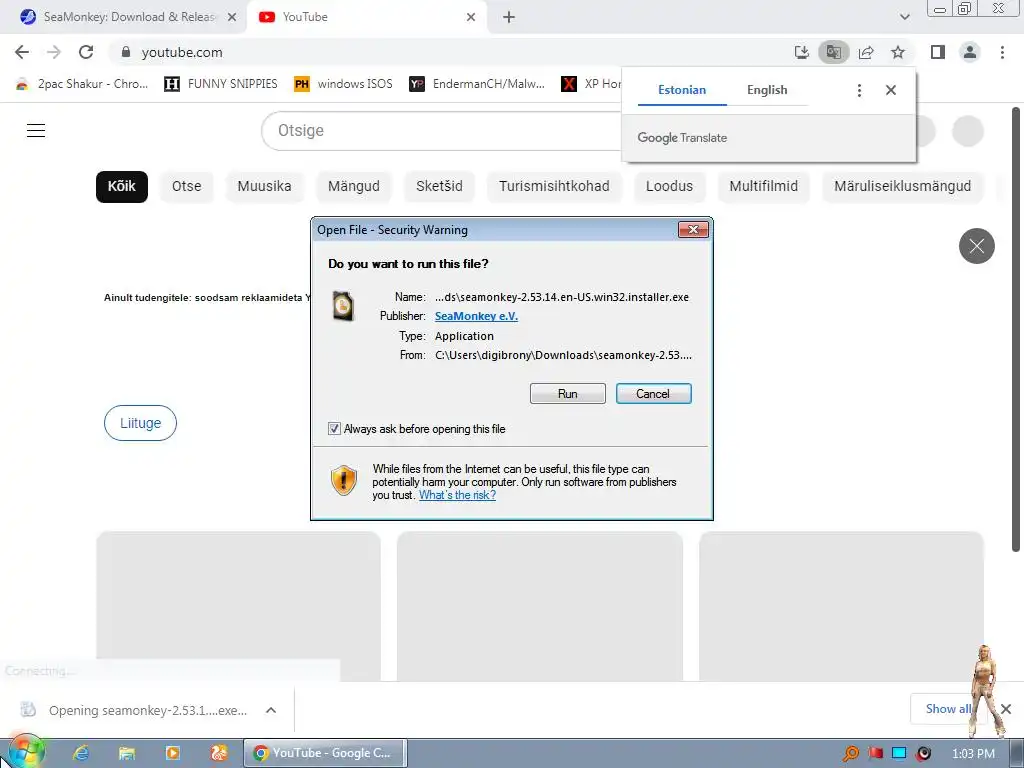Select the Loodus filter chip
Screen dimensions: 1024x768
click(x=669, y=186)
